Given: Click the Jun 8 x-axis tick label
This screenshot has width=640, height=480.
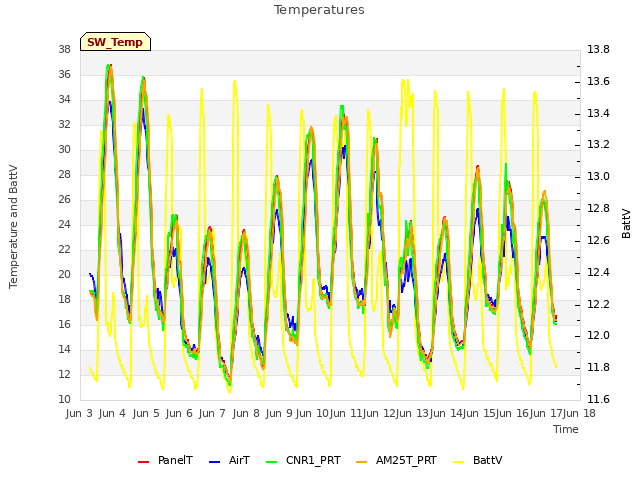Looking at the screenshot, I should (246, 413).
